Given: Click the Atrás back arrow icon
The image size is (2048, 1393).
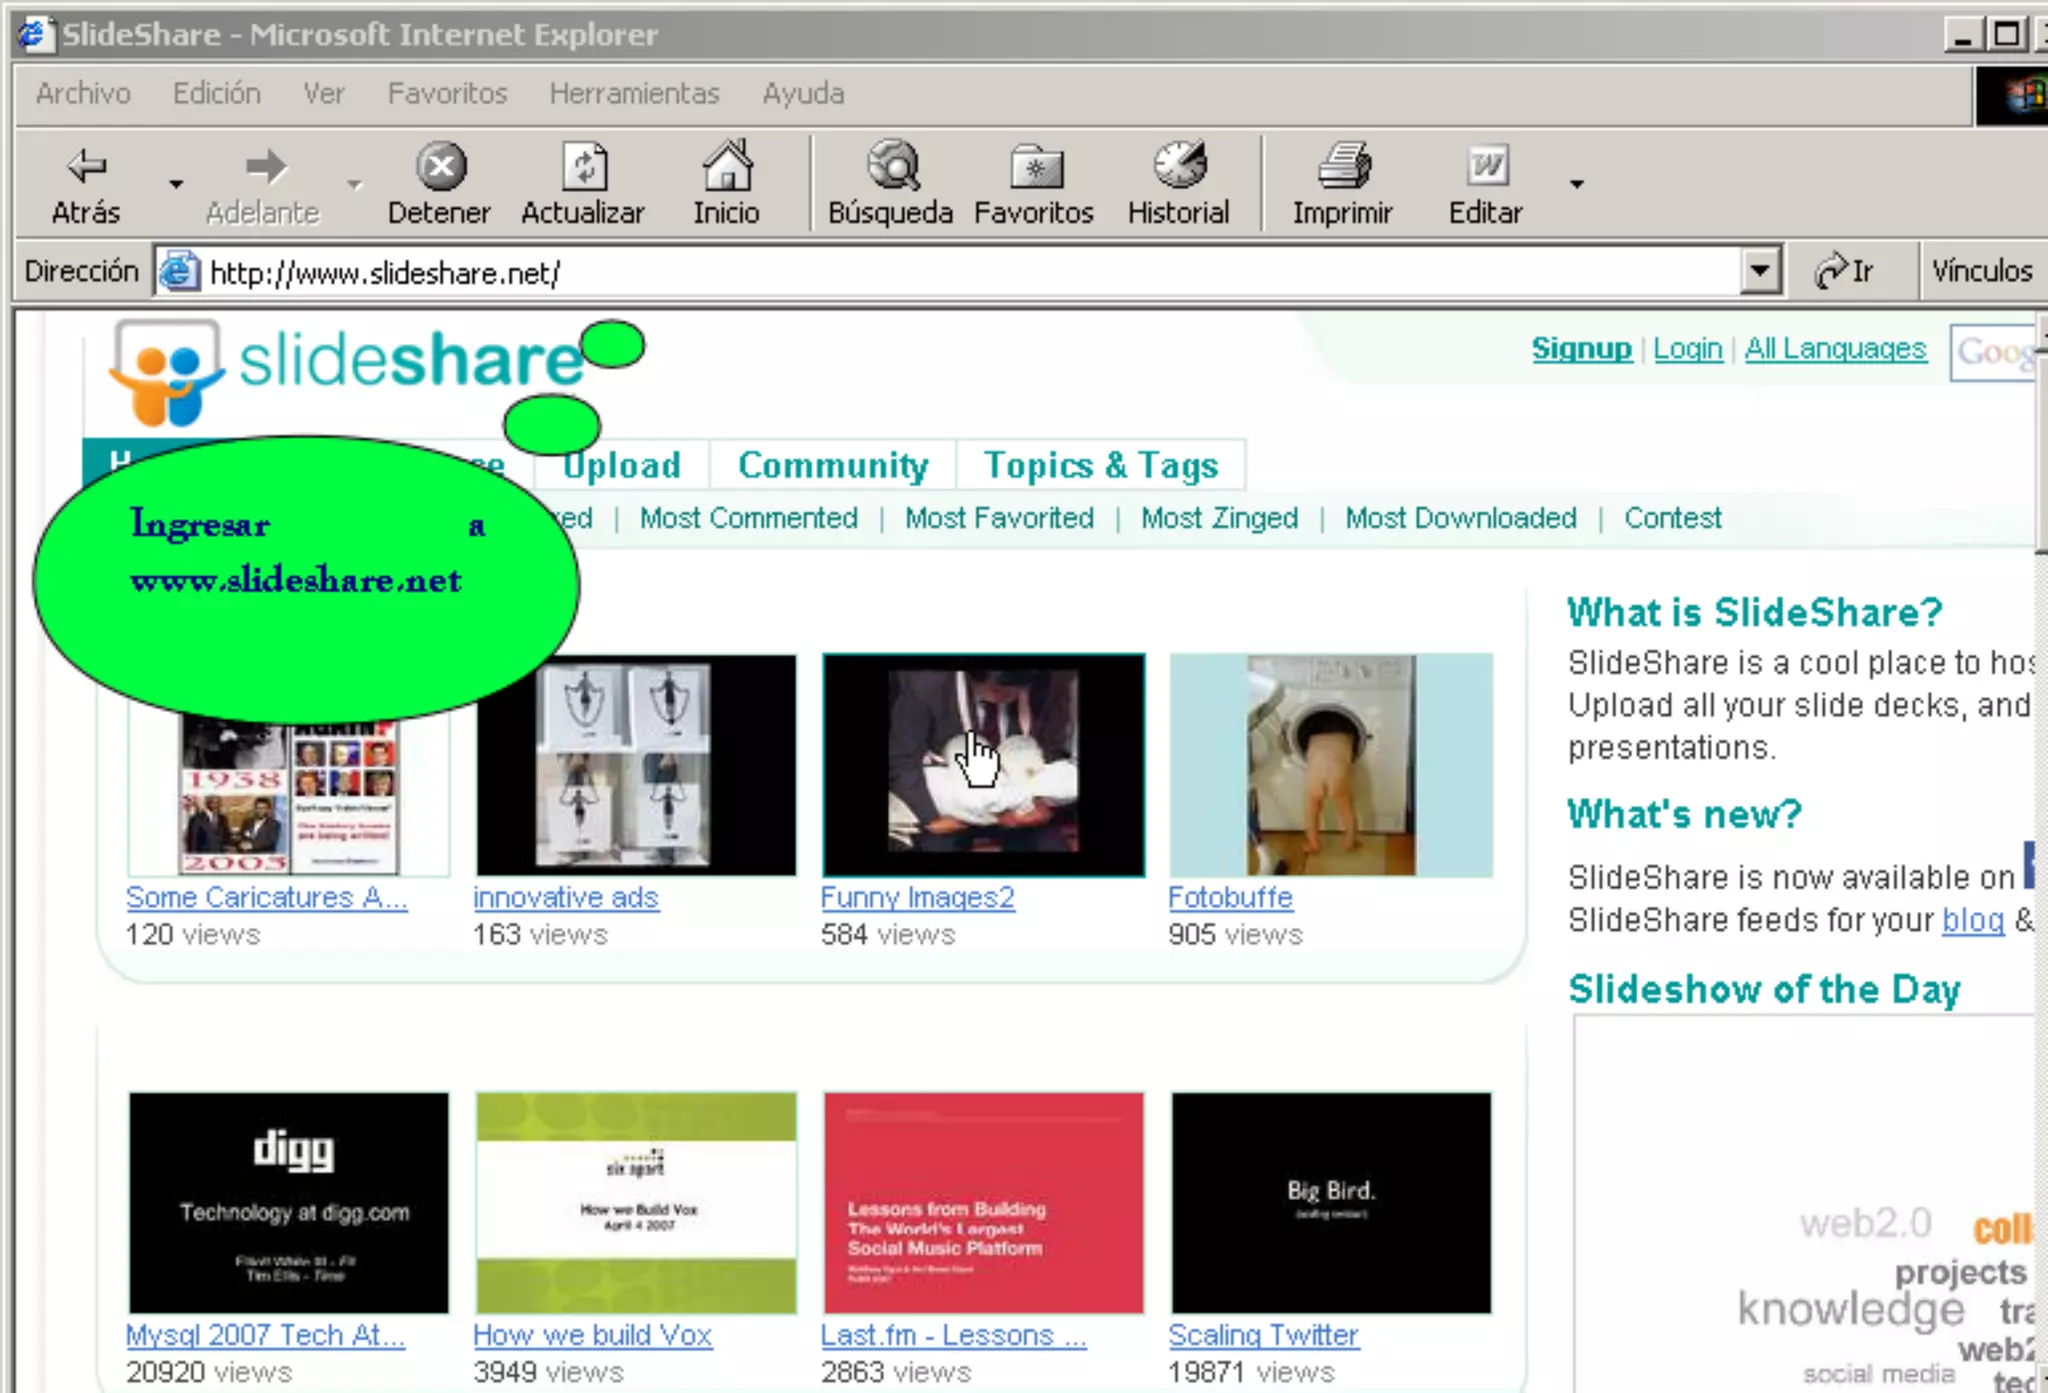Looking at the screenshot, I should (86, 166).
